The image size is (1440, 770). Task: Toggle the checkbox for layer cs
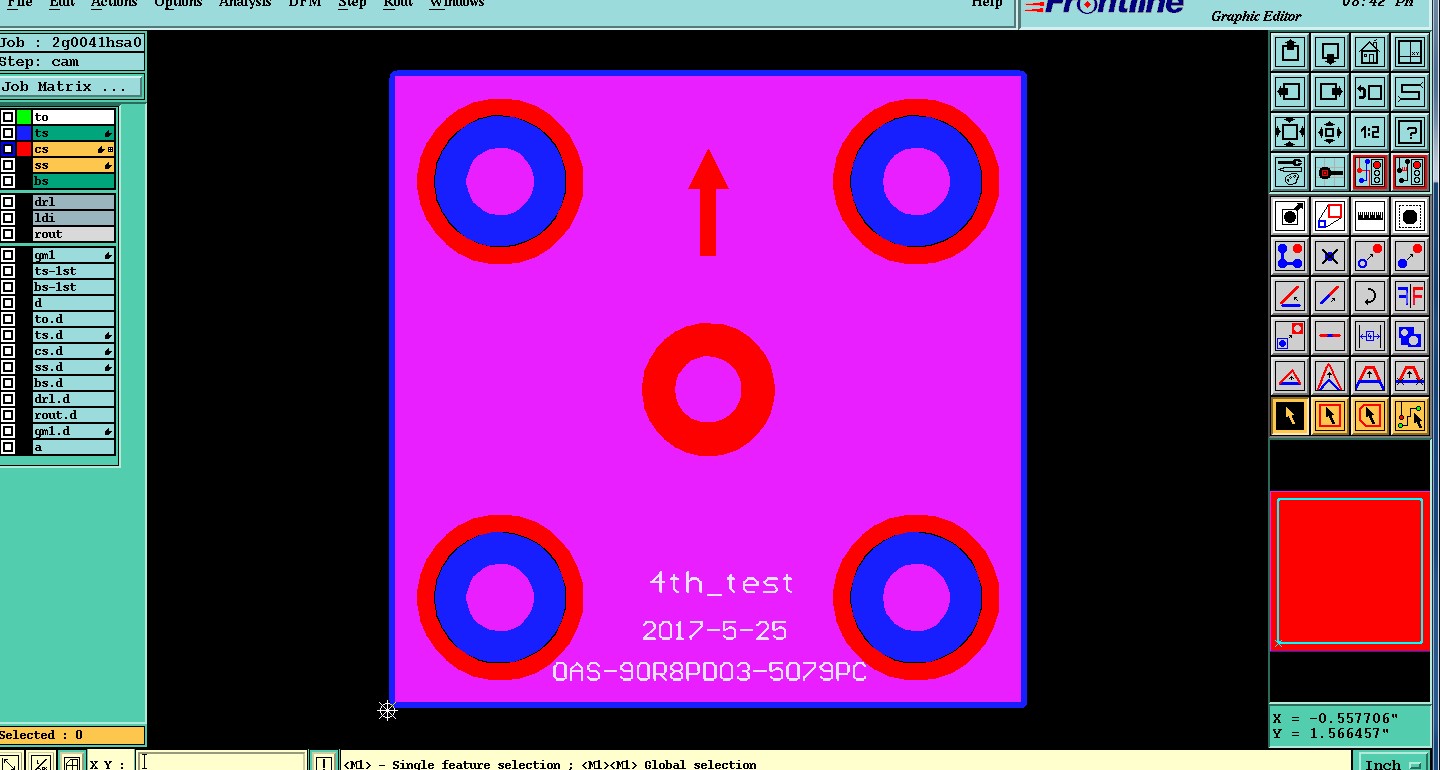pyautogui.click(x=8, y=149)
